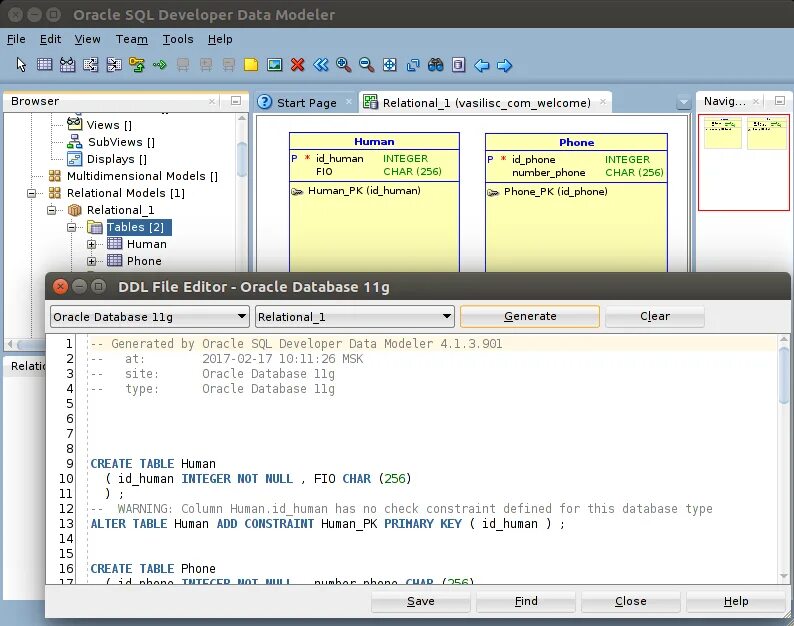The width and height of the screenshot is (794, 626).
Task: Open the Edit menu
Action: click(x=50, y=39)
